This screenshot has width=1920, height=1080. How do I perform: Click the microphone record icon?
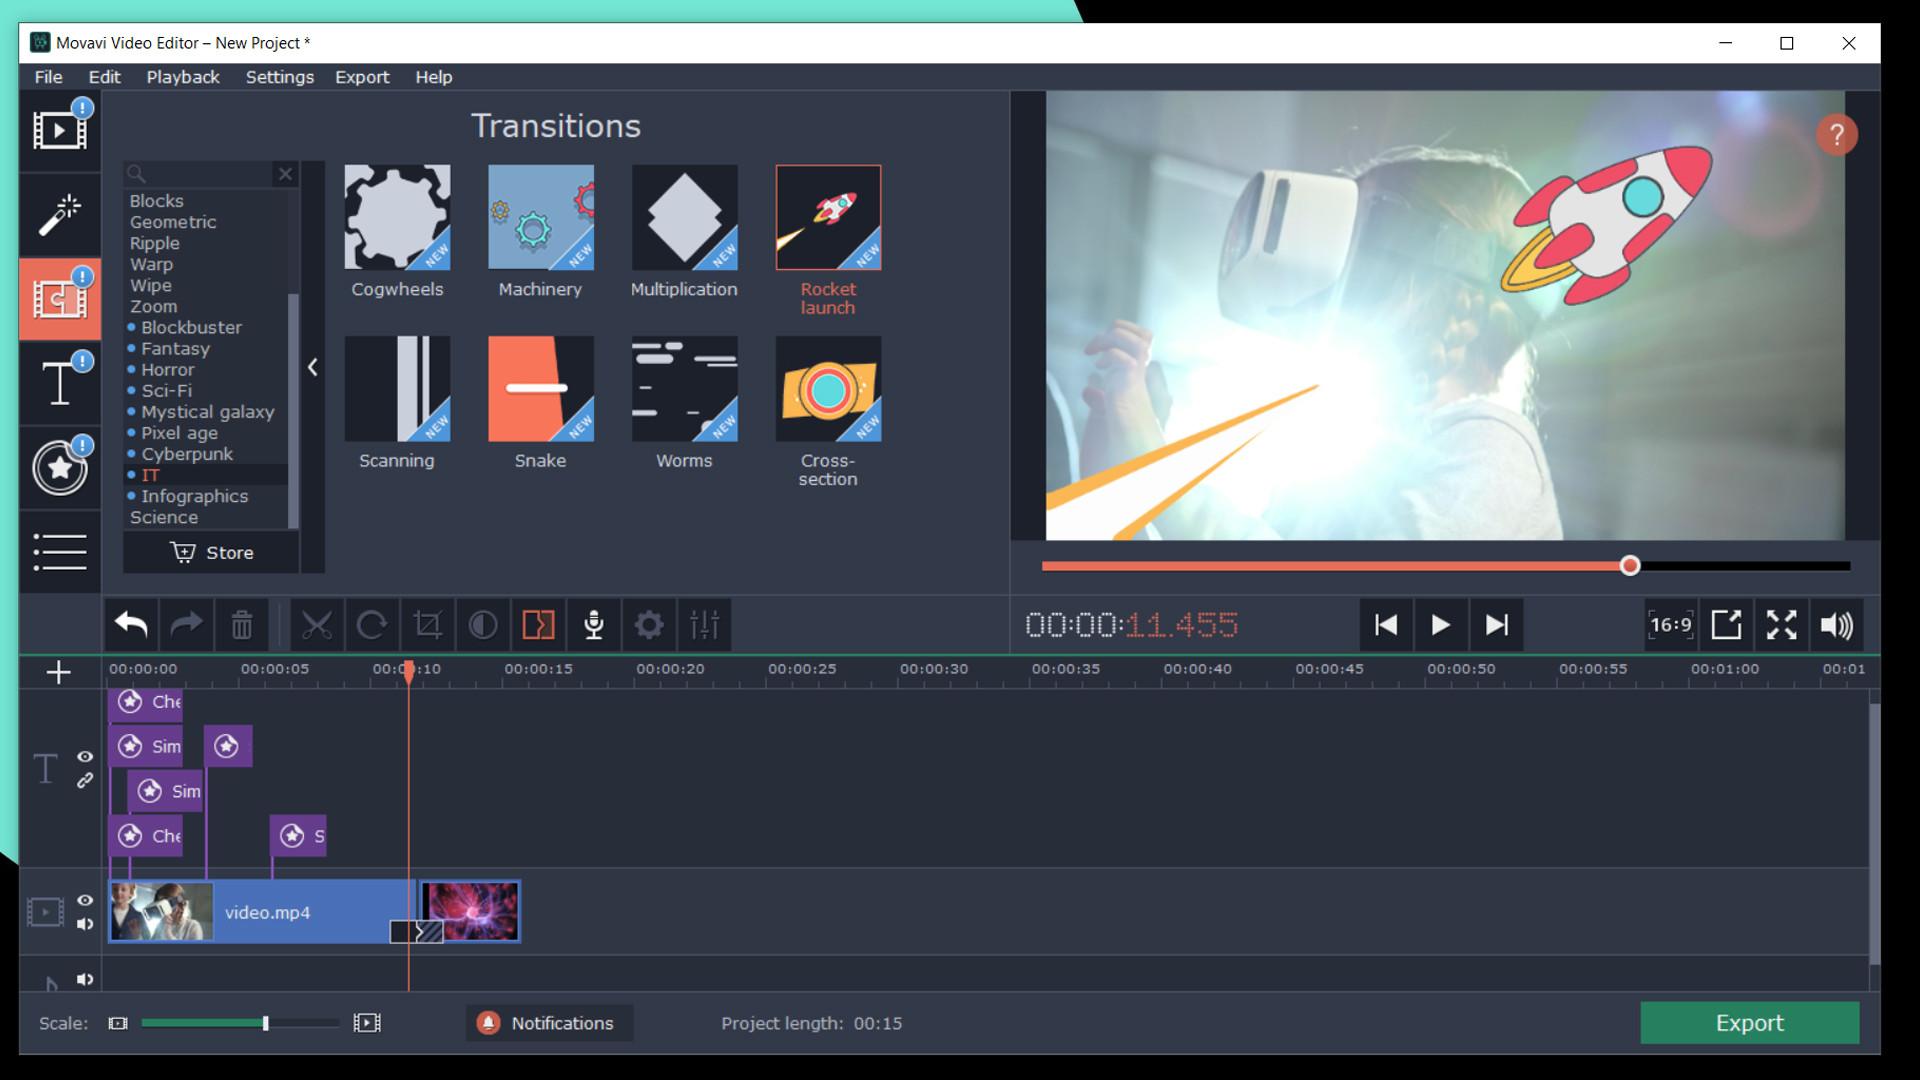(x=594, y=625)
